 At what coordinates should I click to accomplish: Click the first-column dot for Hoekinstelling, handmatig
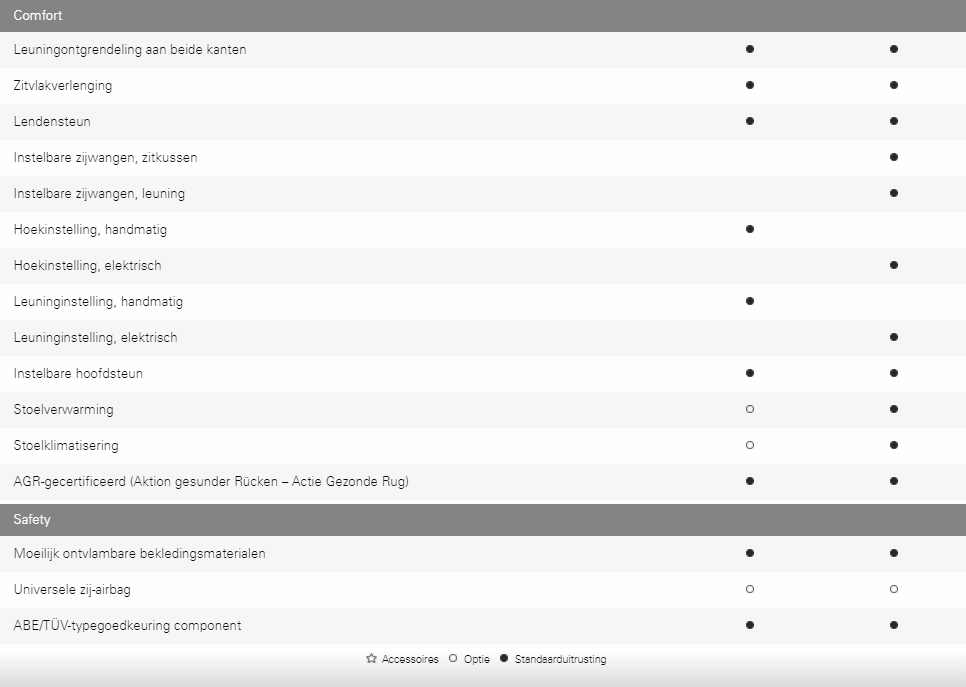coord(750,229)
